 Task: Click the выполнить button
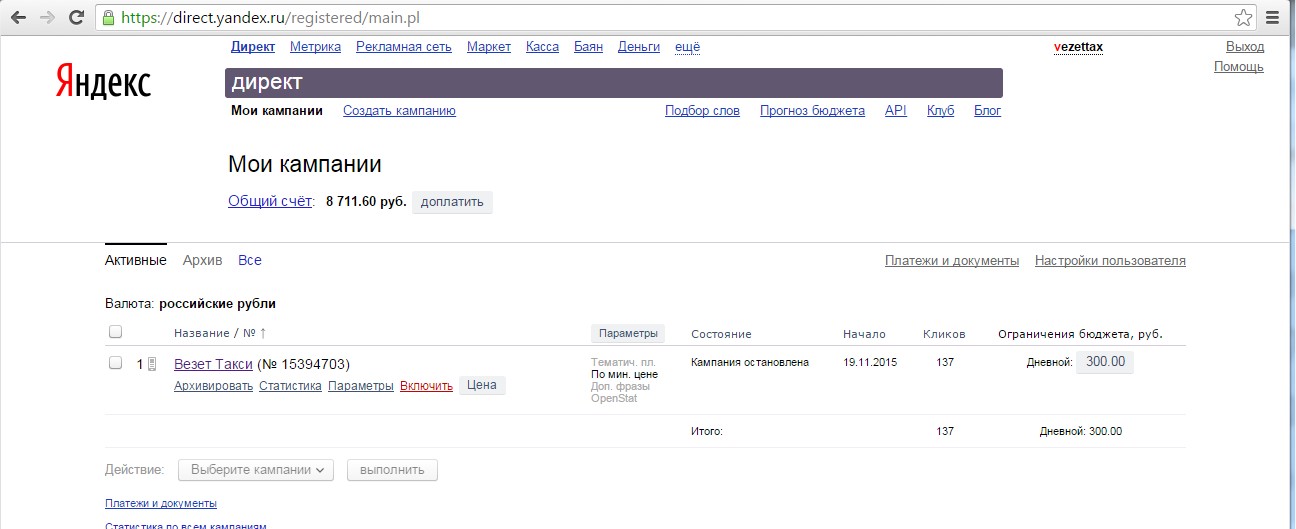click(x=392, y=470)
